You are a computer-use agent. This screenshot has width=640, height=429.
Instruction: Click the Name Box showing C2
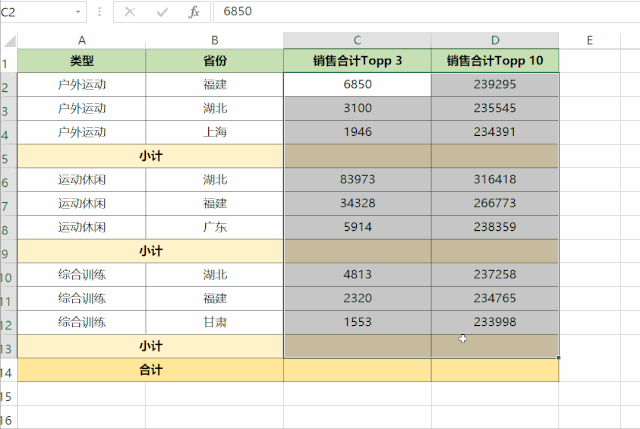pyautogui.click(x=43, y=12)
